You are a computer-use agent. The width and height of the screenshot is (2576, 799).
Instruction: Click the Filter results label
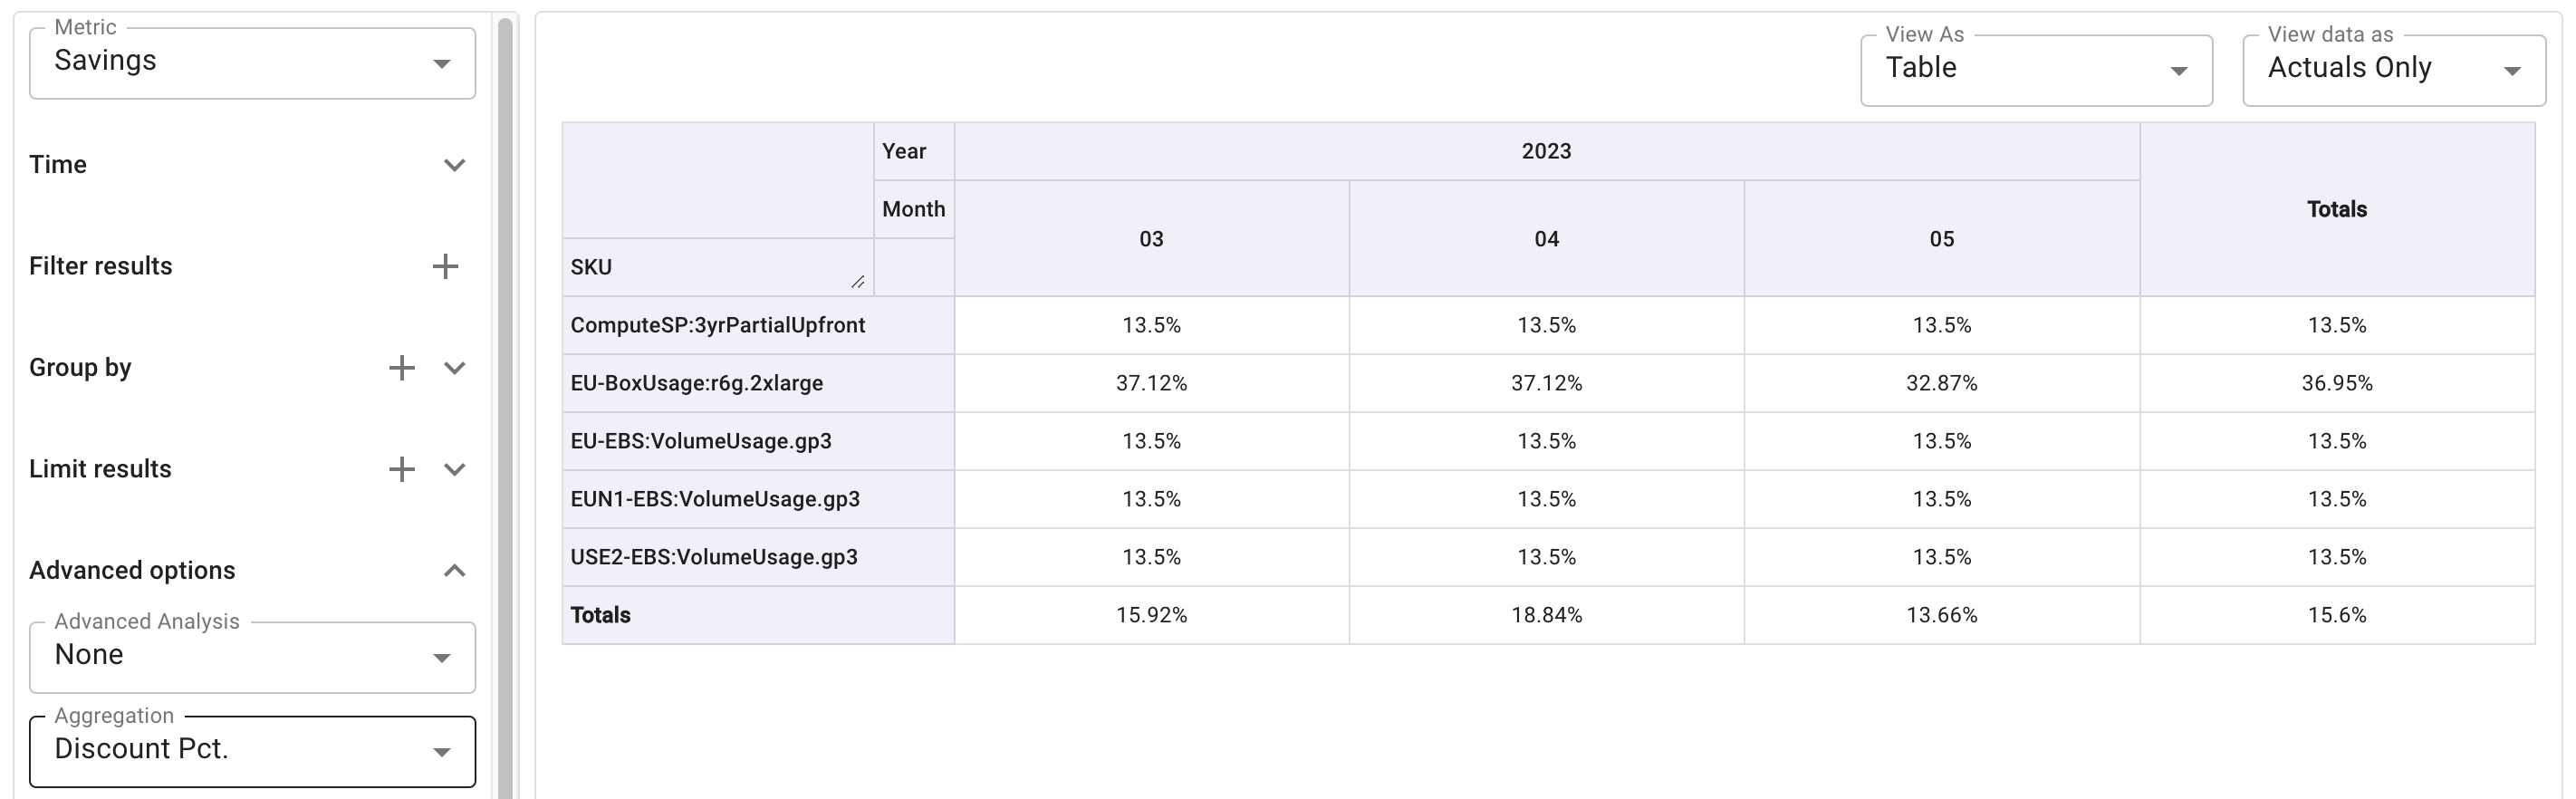click(x=101, y=265)
